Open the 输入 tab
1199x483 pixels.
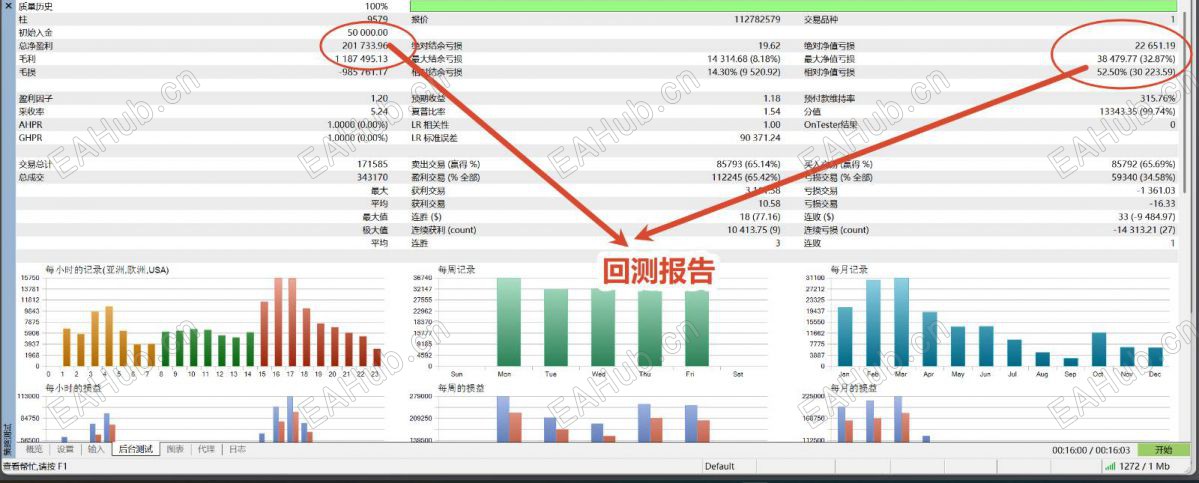pos(96,449)
